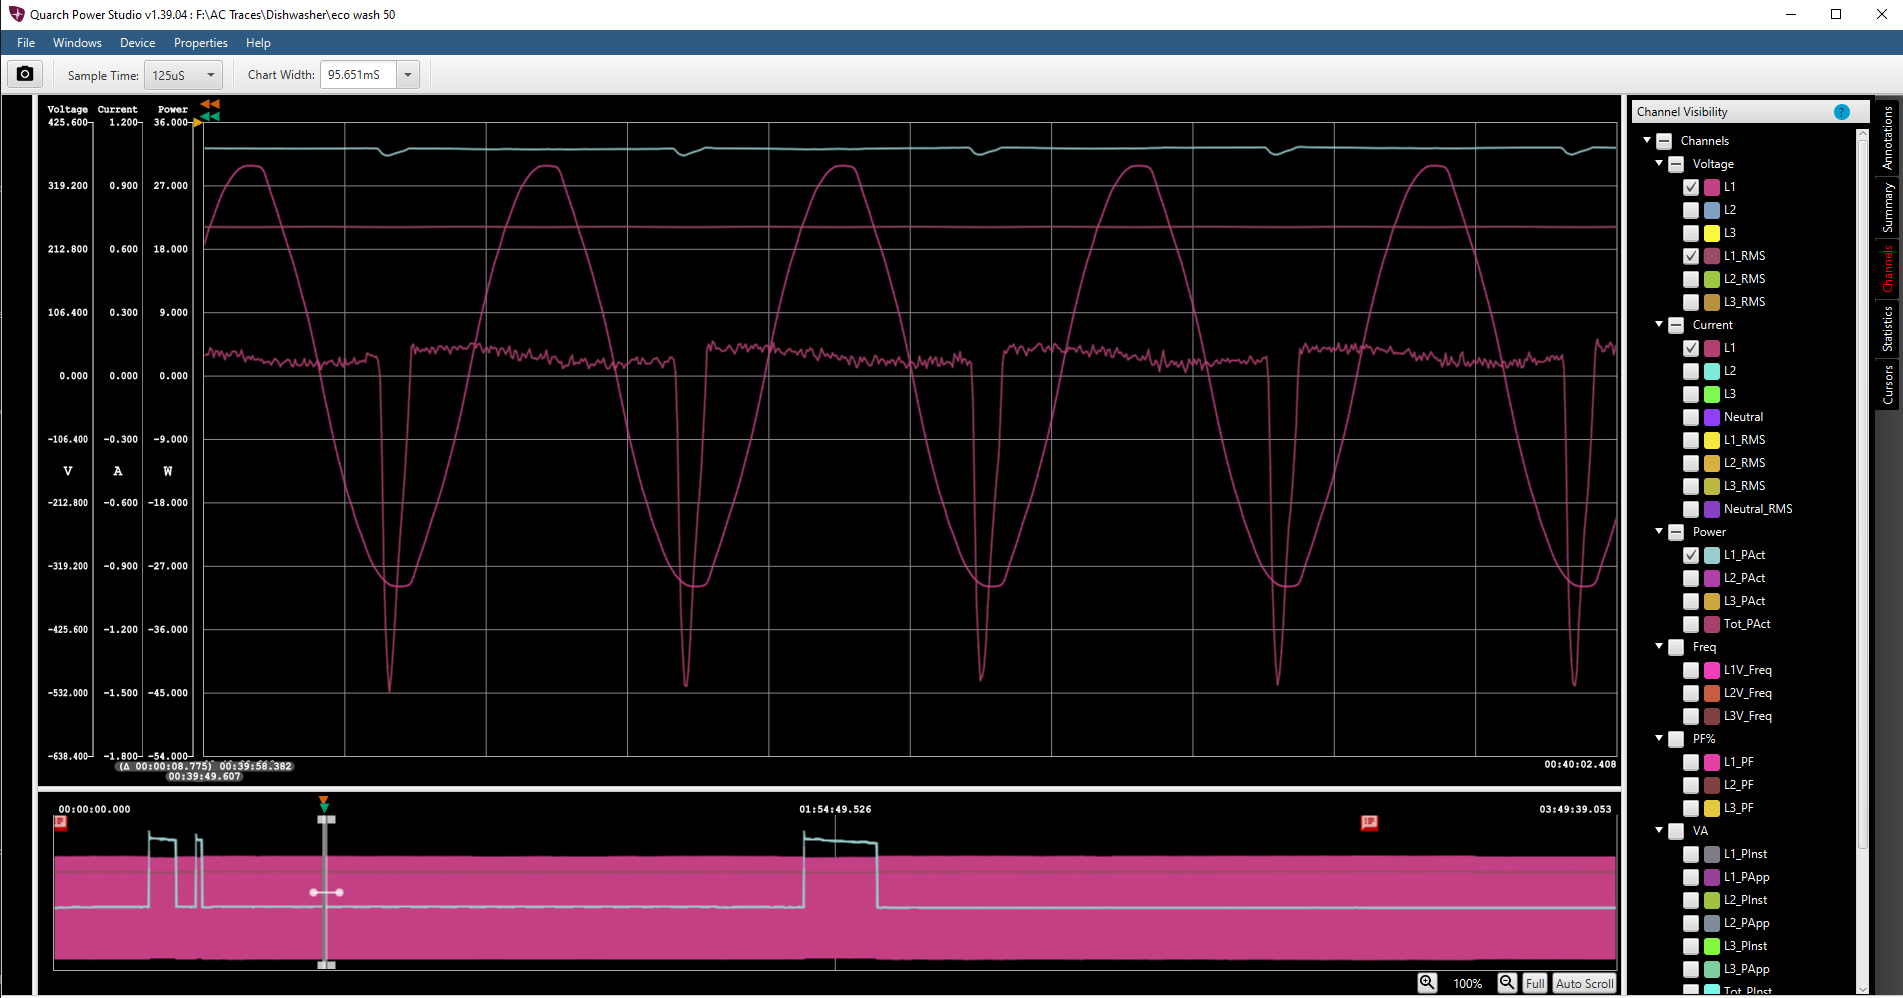
Task: Collapse the Channels tree root
Action: [x=1647, y=140]
